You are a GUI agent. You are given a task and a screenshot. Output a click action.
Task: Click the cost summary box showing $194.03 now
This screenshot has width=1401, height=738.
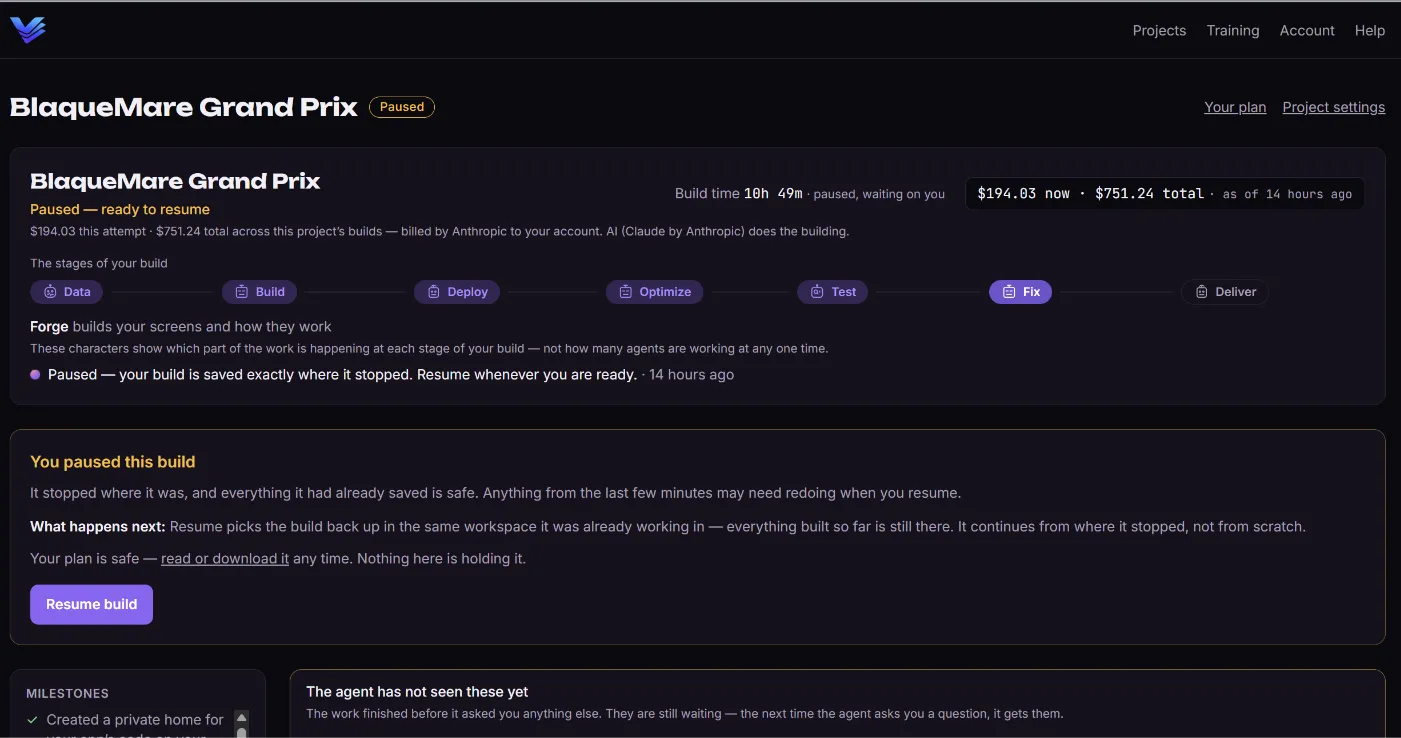[x=1164, y=194]
